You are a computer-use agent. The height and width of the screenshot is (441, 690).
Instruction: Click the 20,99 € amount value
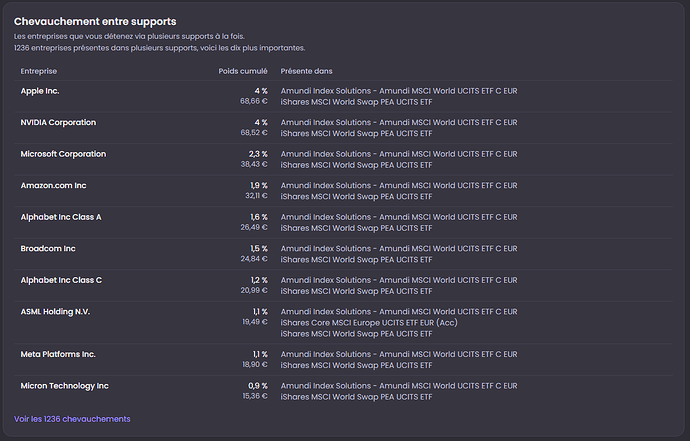(x=254, y=290)
